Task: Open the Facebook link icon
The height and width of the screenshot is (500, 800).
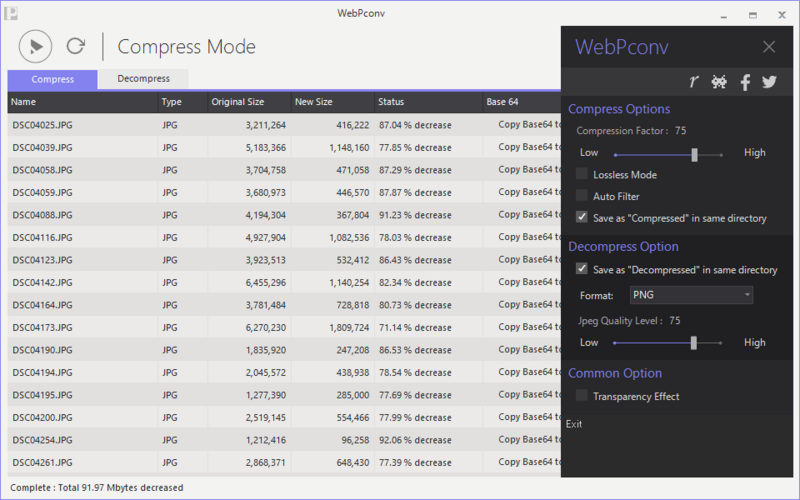Action: tap(745, 82)
